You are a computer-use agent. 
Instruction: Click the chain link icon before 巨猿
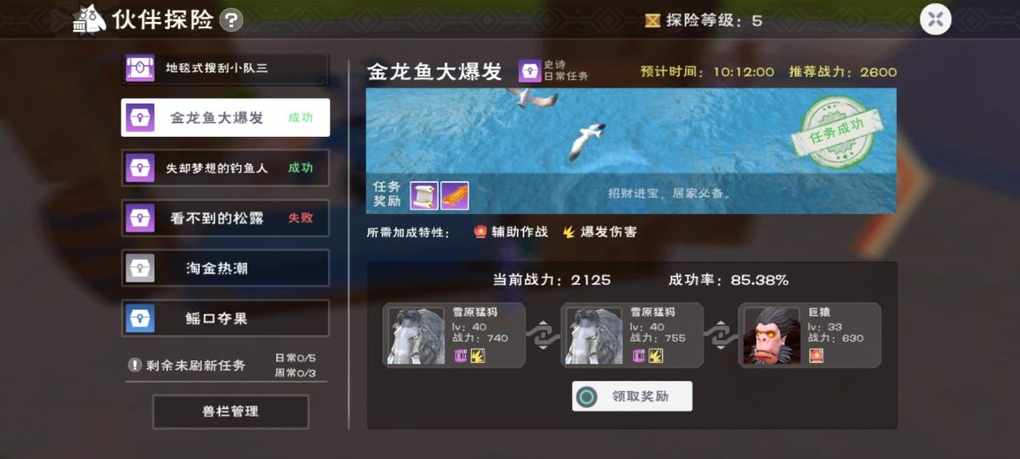720,335
